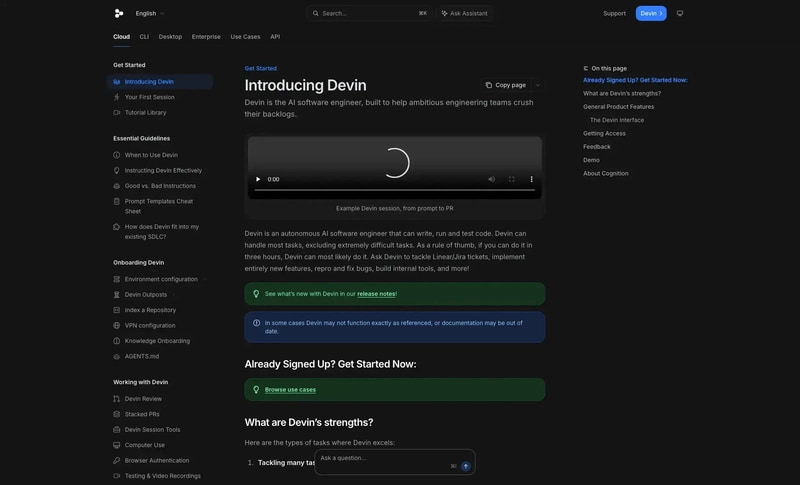Mute the video using the volume icon

coord(491,179)
